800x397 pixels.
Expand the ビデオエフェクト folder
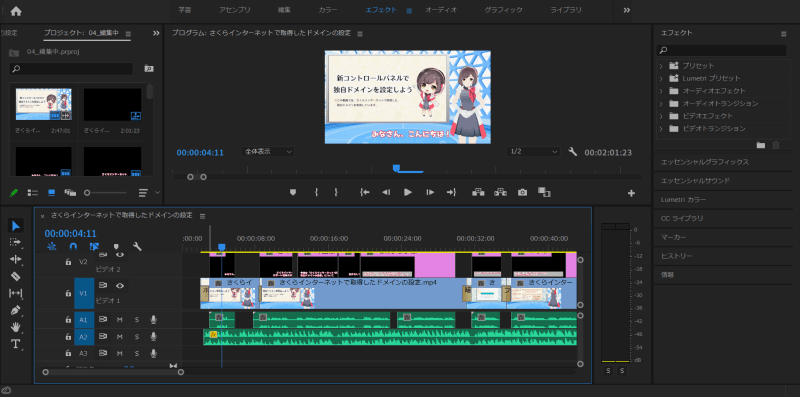tap(661, 116)
